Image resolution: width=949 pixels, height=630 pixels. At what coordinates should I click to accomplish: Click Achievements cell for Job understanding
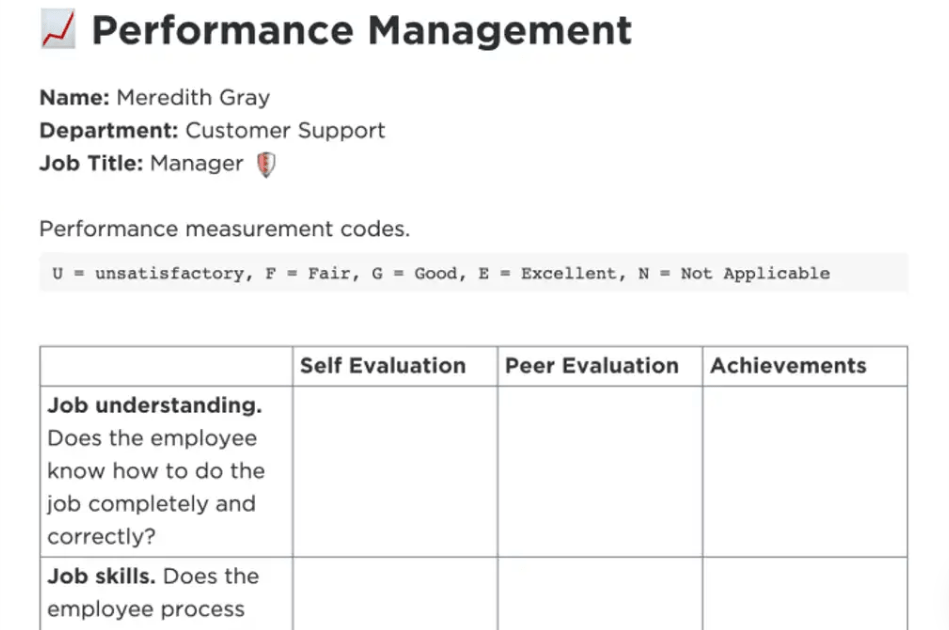coord(805,471)
